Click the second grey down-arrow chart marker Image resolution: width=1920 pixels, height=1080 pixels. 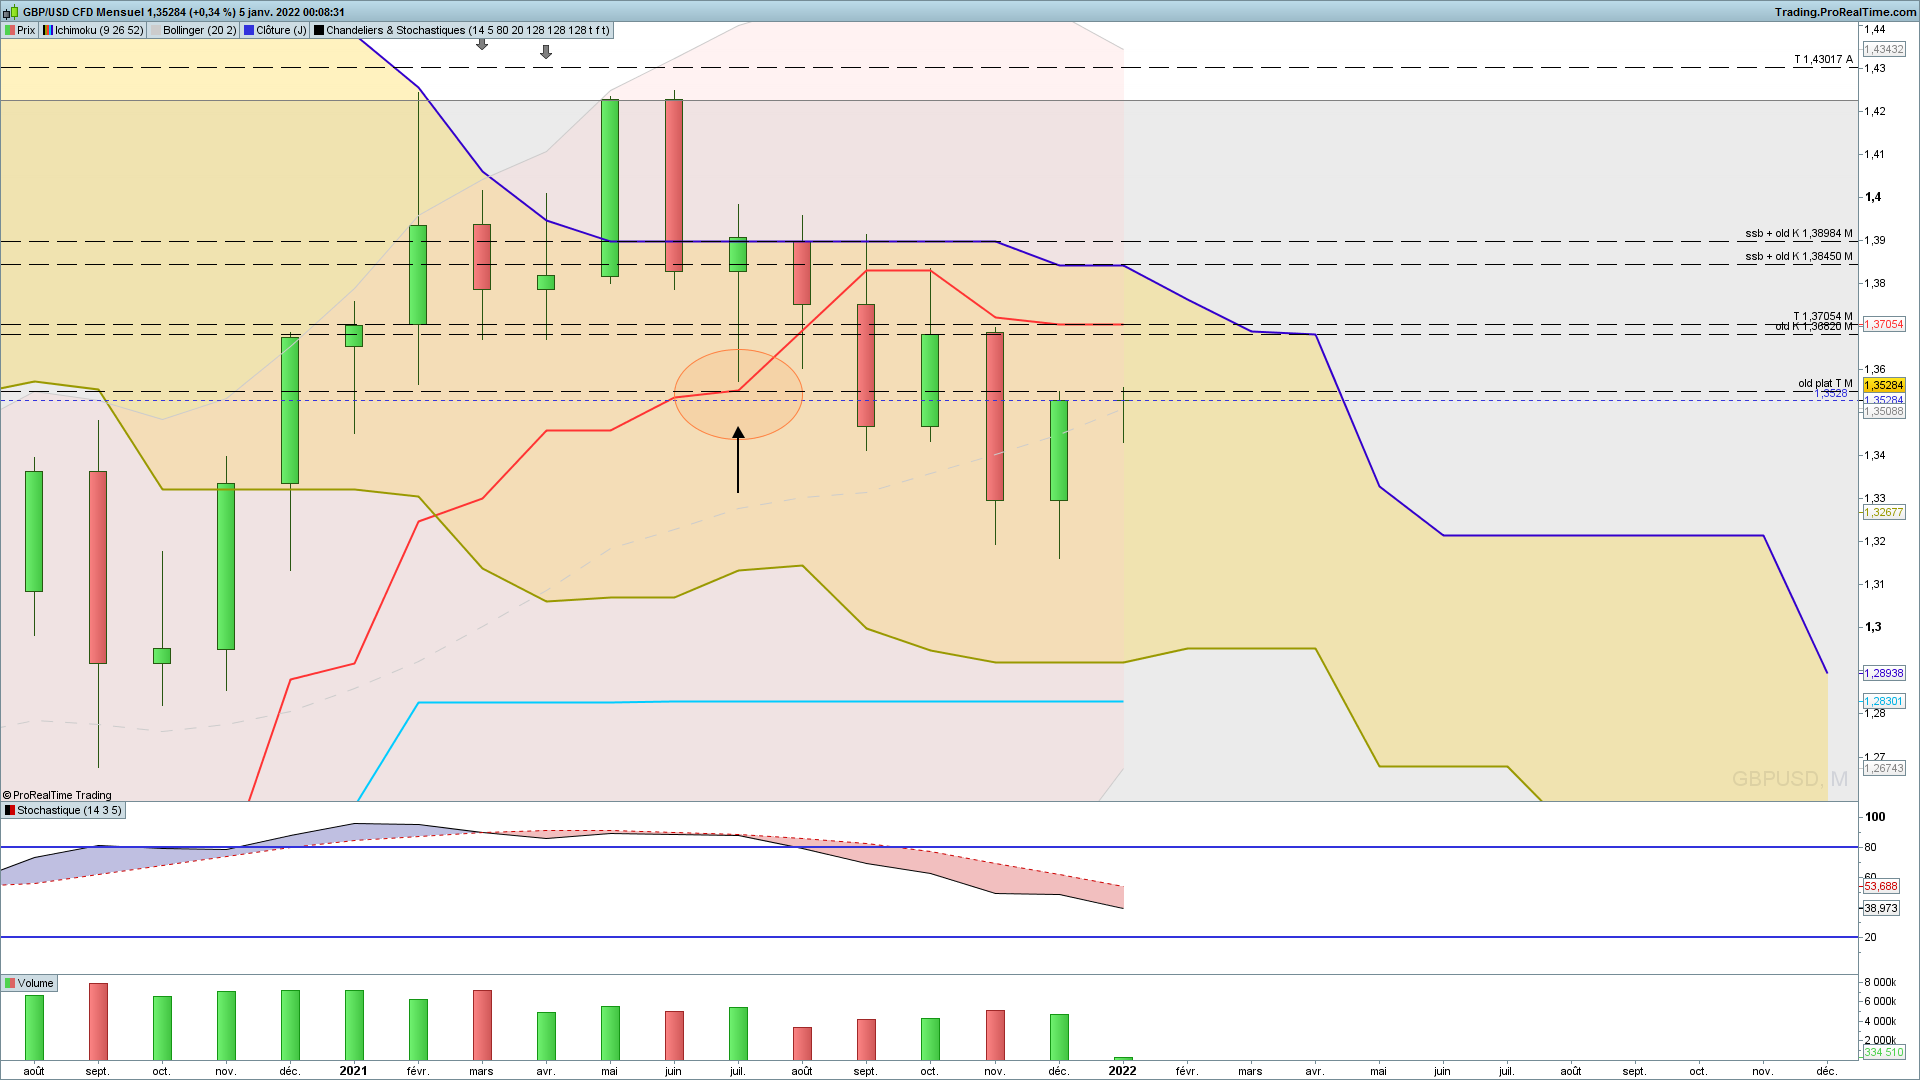(x=546, y=52)
